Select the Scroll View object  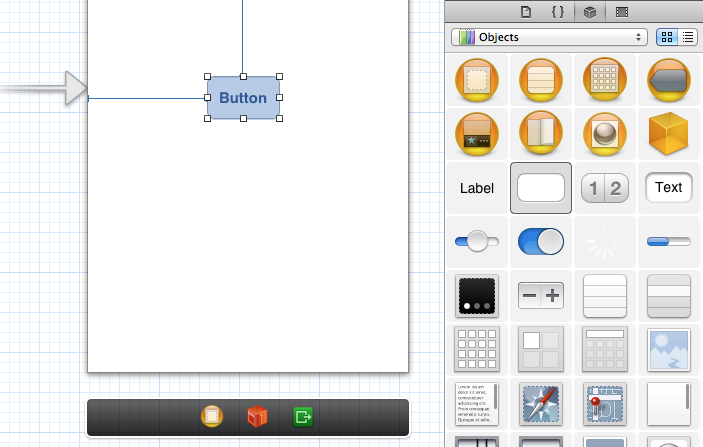[x=669, y=404]
